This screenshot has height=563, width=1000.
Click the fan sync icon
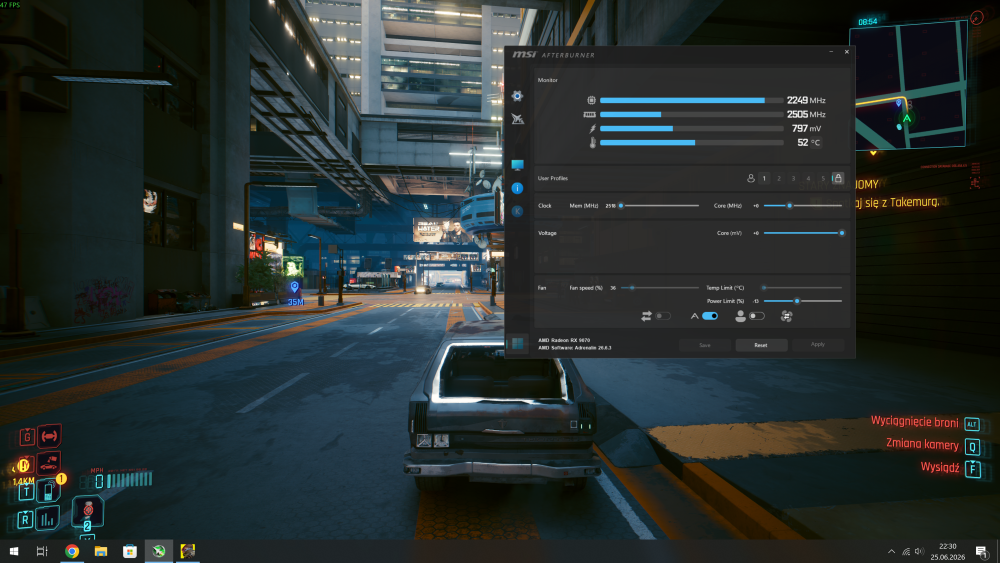click(786, 316)
